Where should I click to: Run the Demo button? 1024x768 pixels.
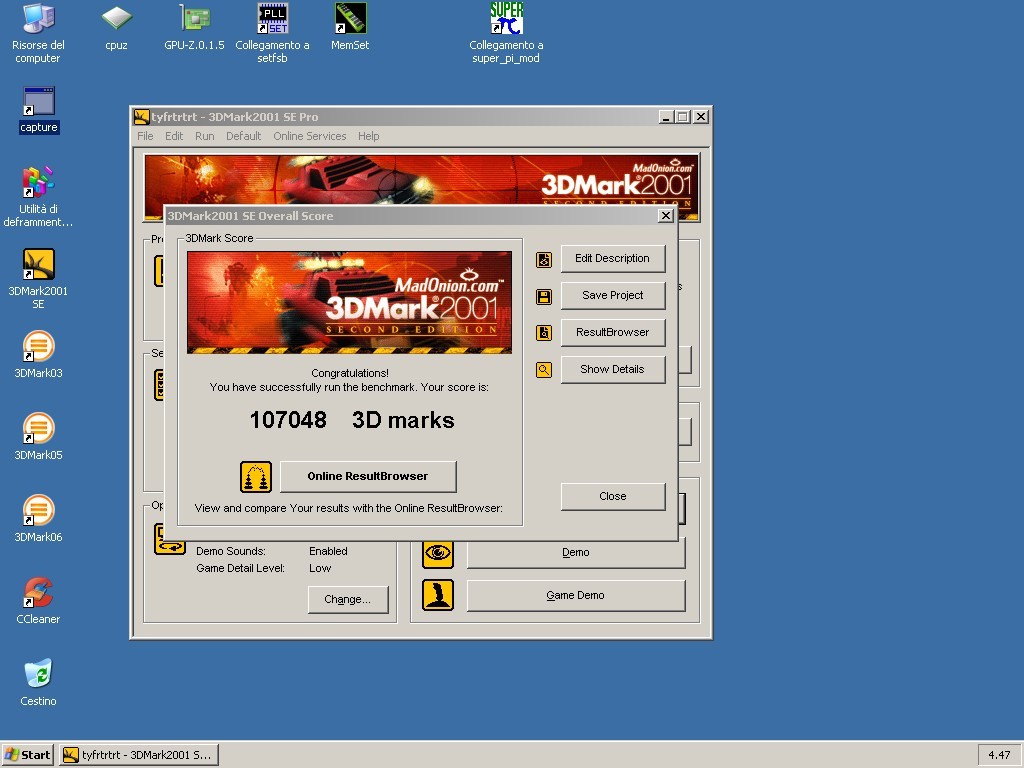point(576,552)
